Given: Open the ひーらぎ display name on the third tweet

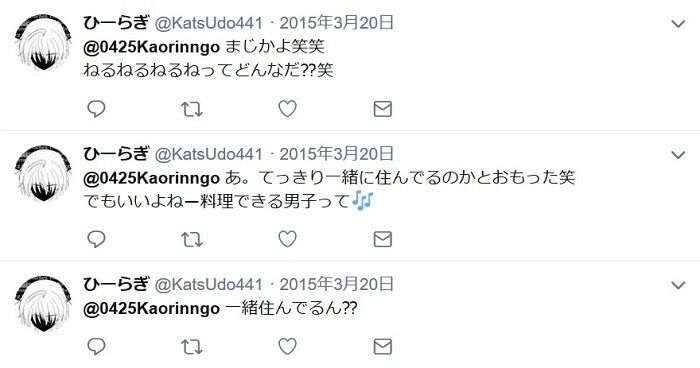Looking at the screenshot, I should [116, 284].
